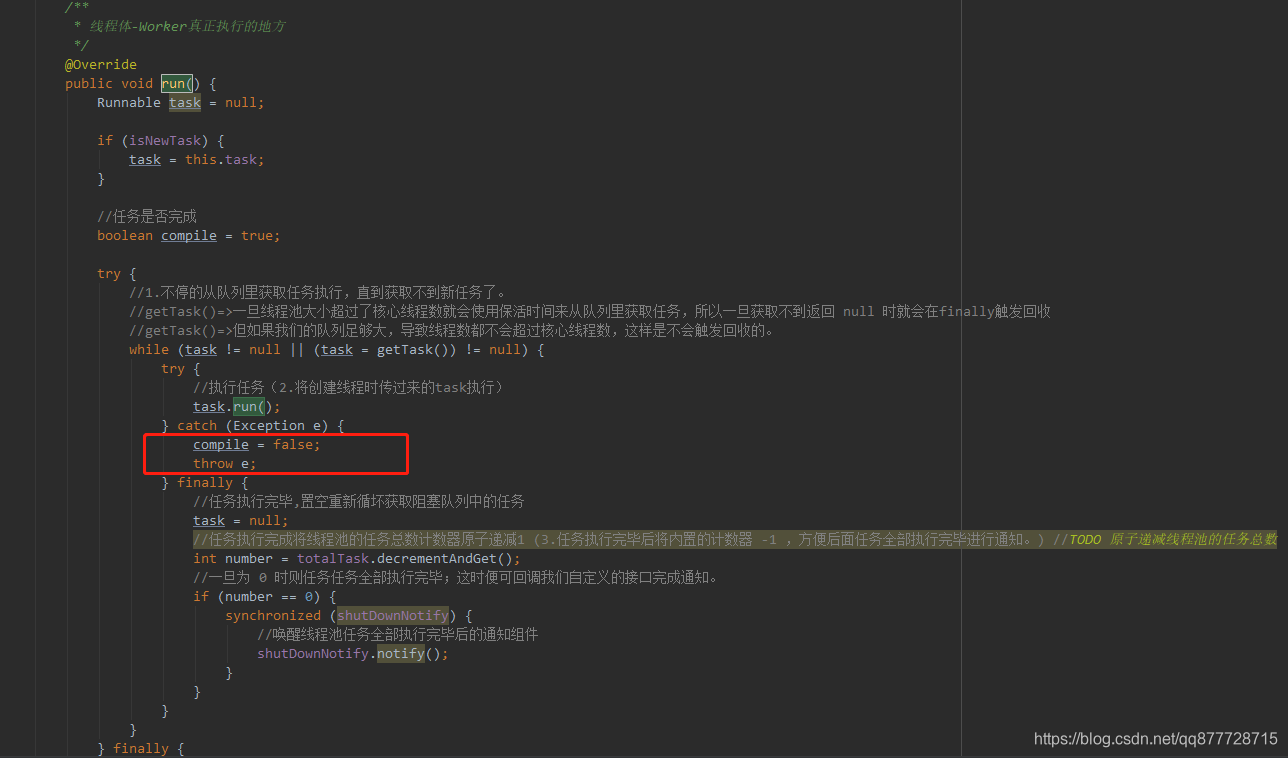Click comment '//getTask()=>一旦线程池大小超过了核心线程数'

[590, 311]
